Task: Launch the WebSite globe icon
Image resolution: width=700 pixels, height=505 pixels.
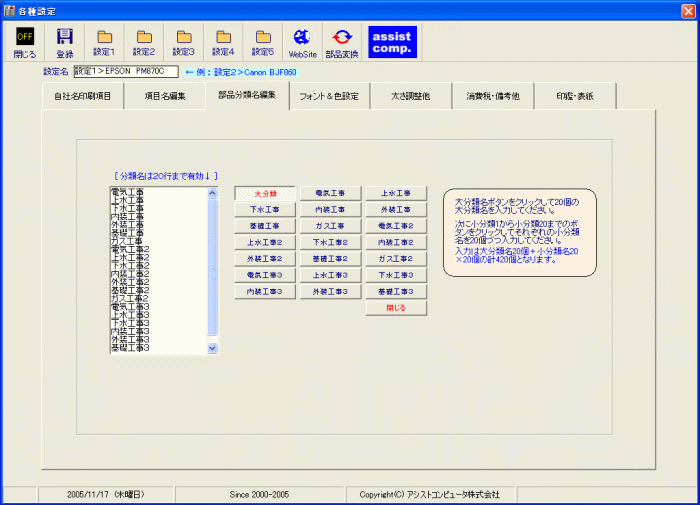Action: (x=302, y=43)
